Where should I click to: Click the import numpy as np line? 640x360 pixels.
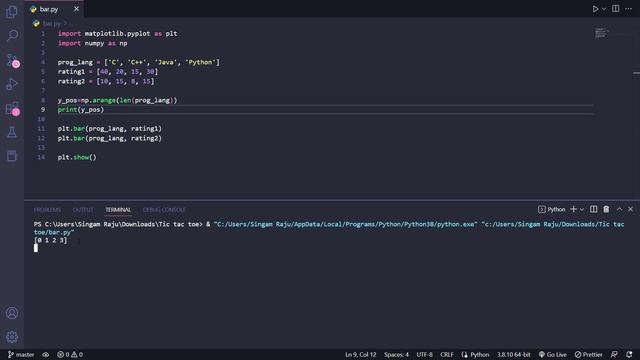92,43
